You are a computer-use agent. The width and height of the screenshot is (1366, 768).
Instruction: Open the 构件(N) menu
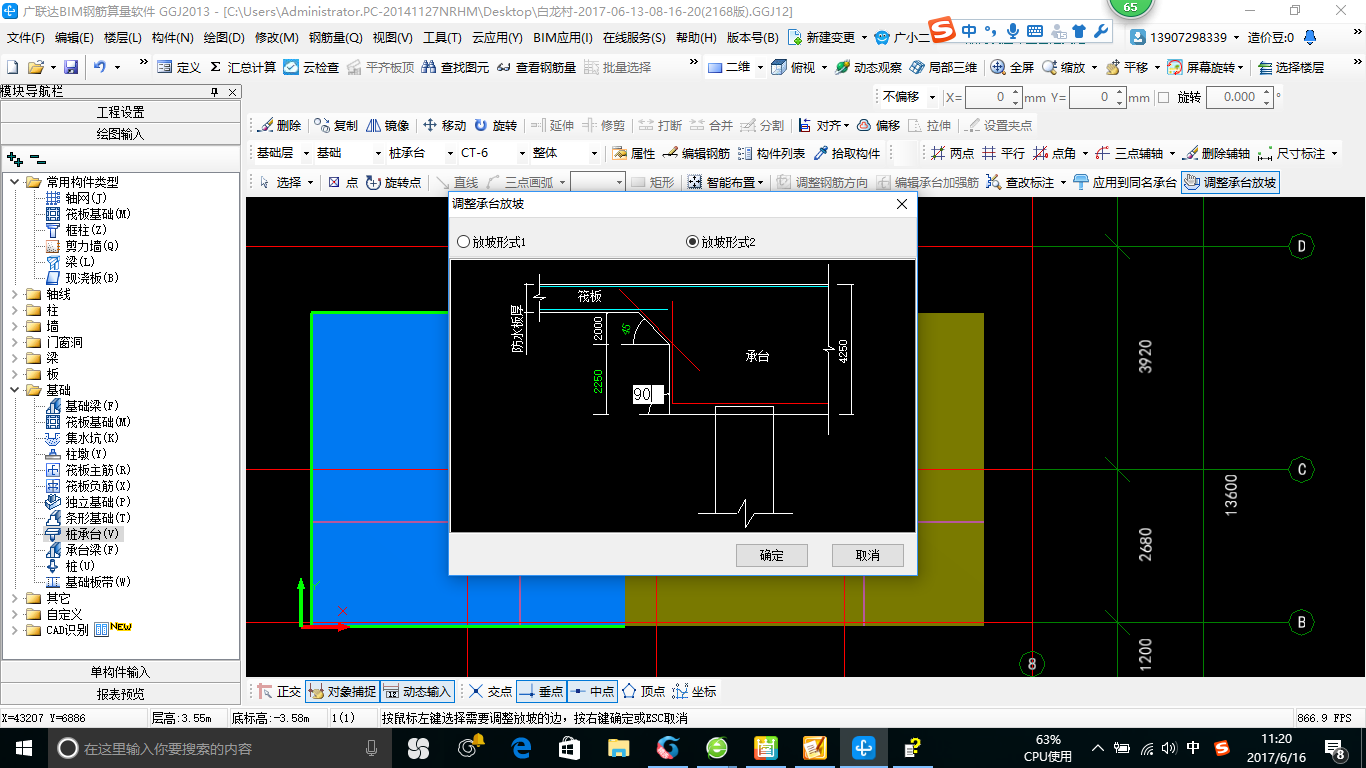173,37
